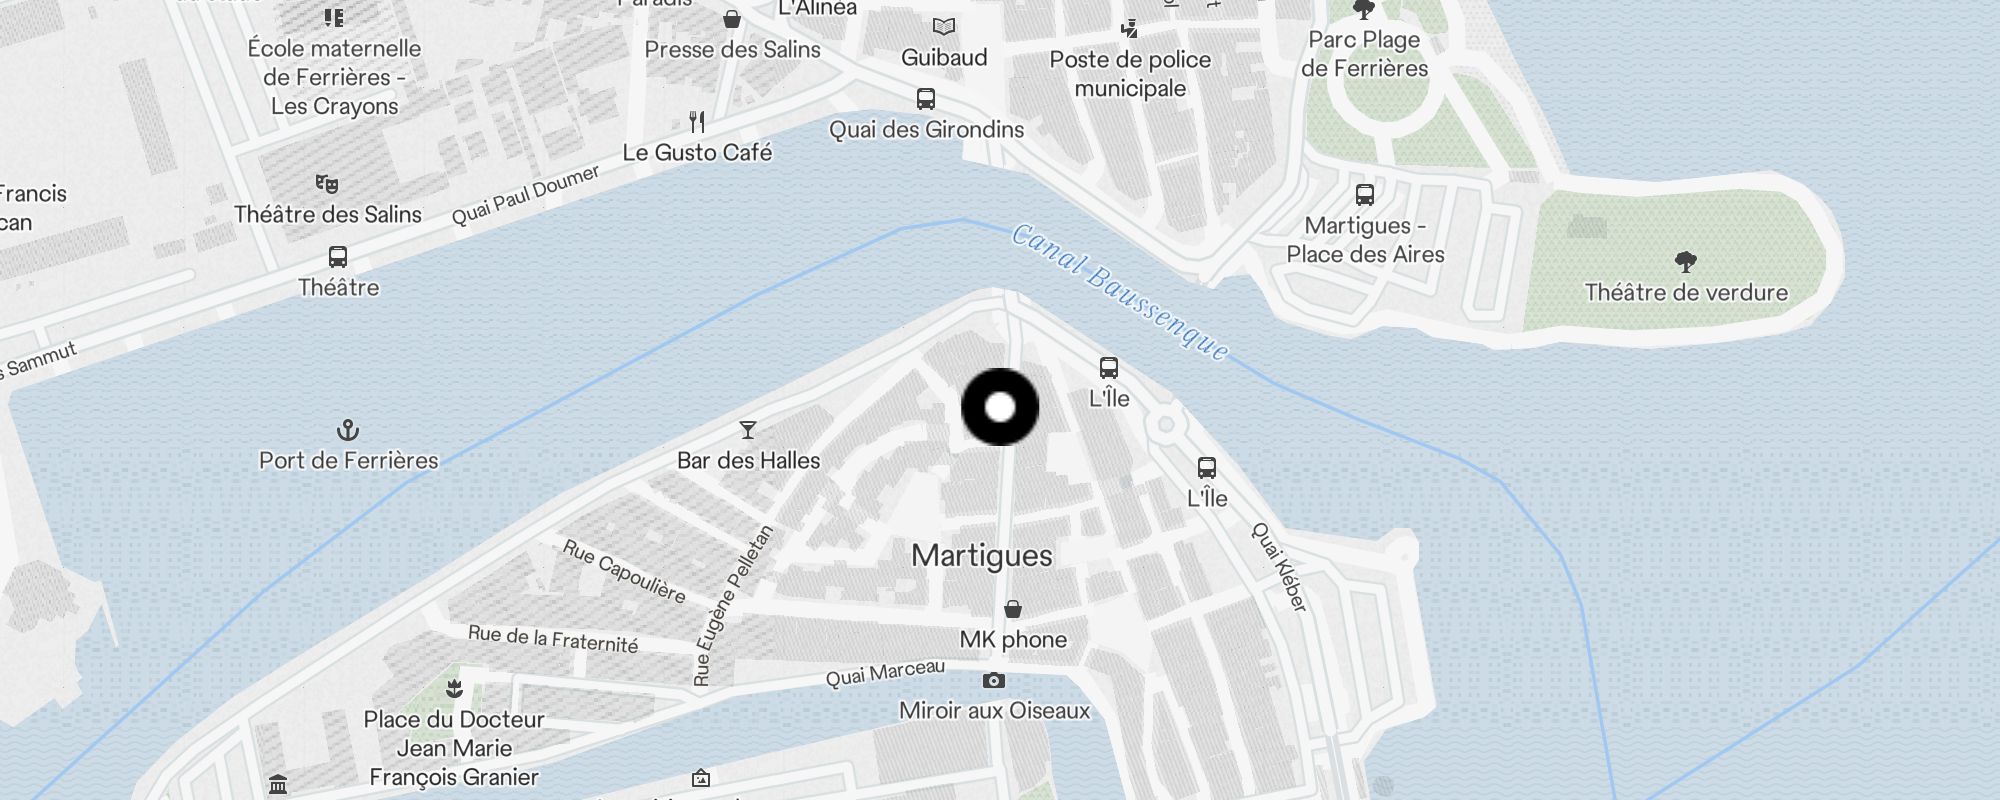This screenshot has width=2000, height=800.
Task: Select the Théâtre de verdure tree icon
Action: [1686, 262]
